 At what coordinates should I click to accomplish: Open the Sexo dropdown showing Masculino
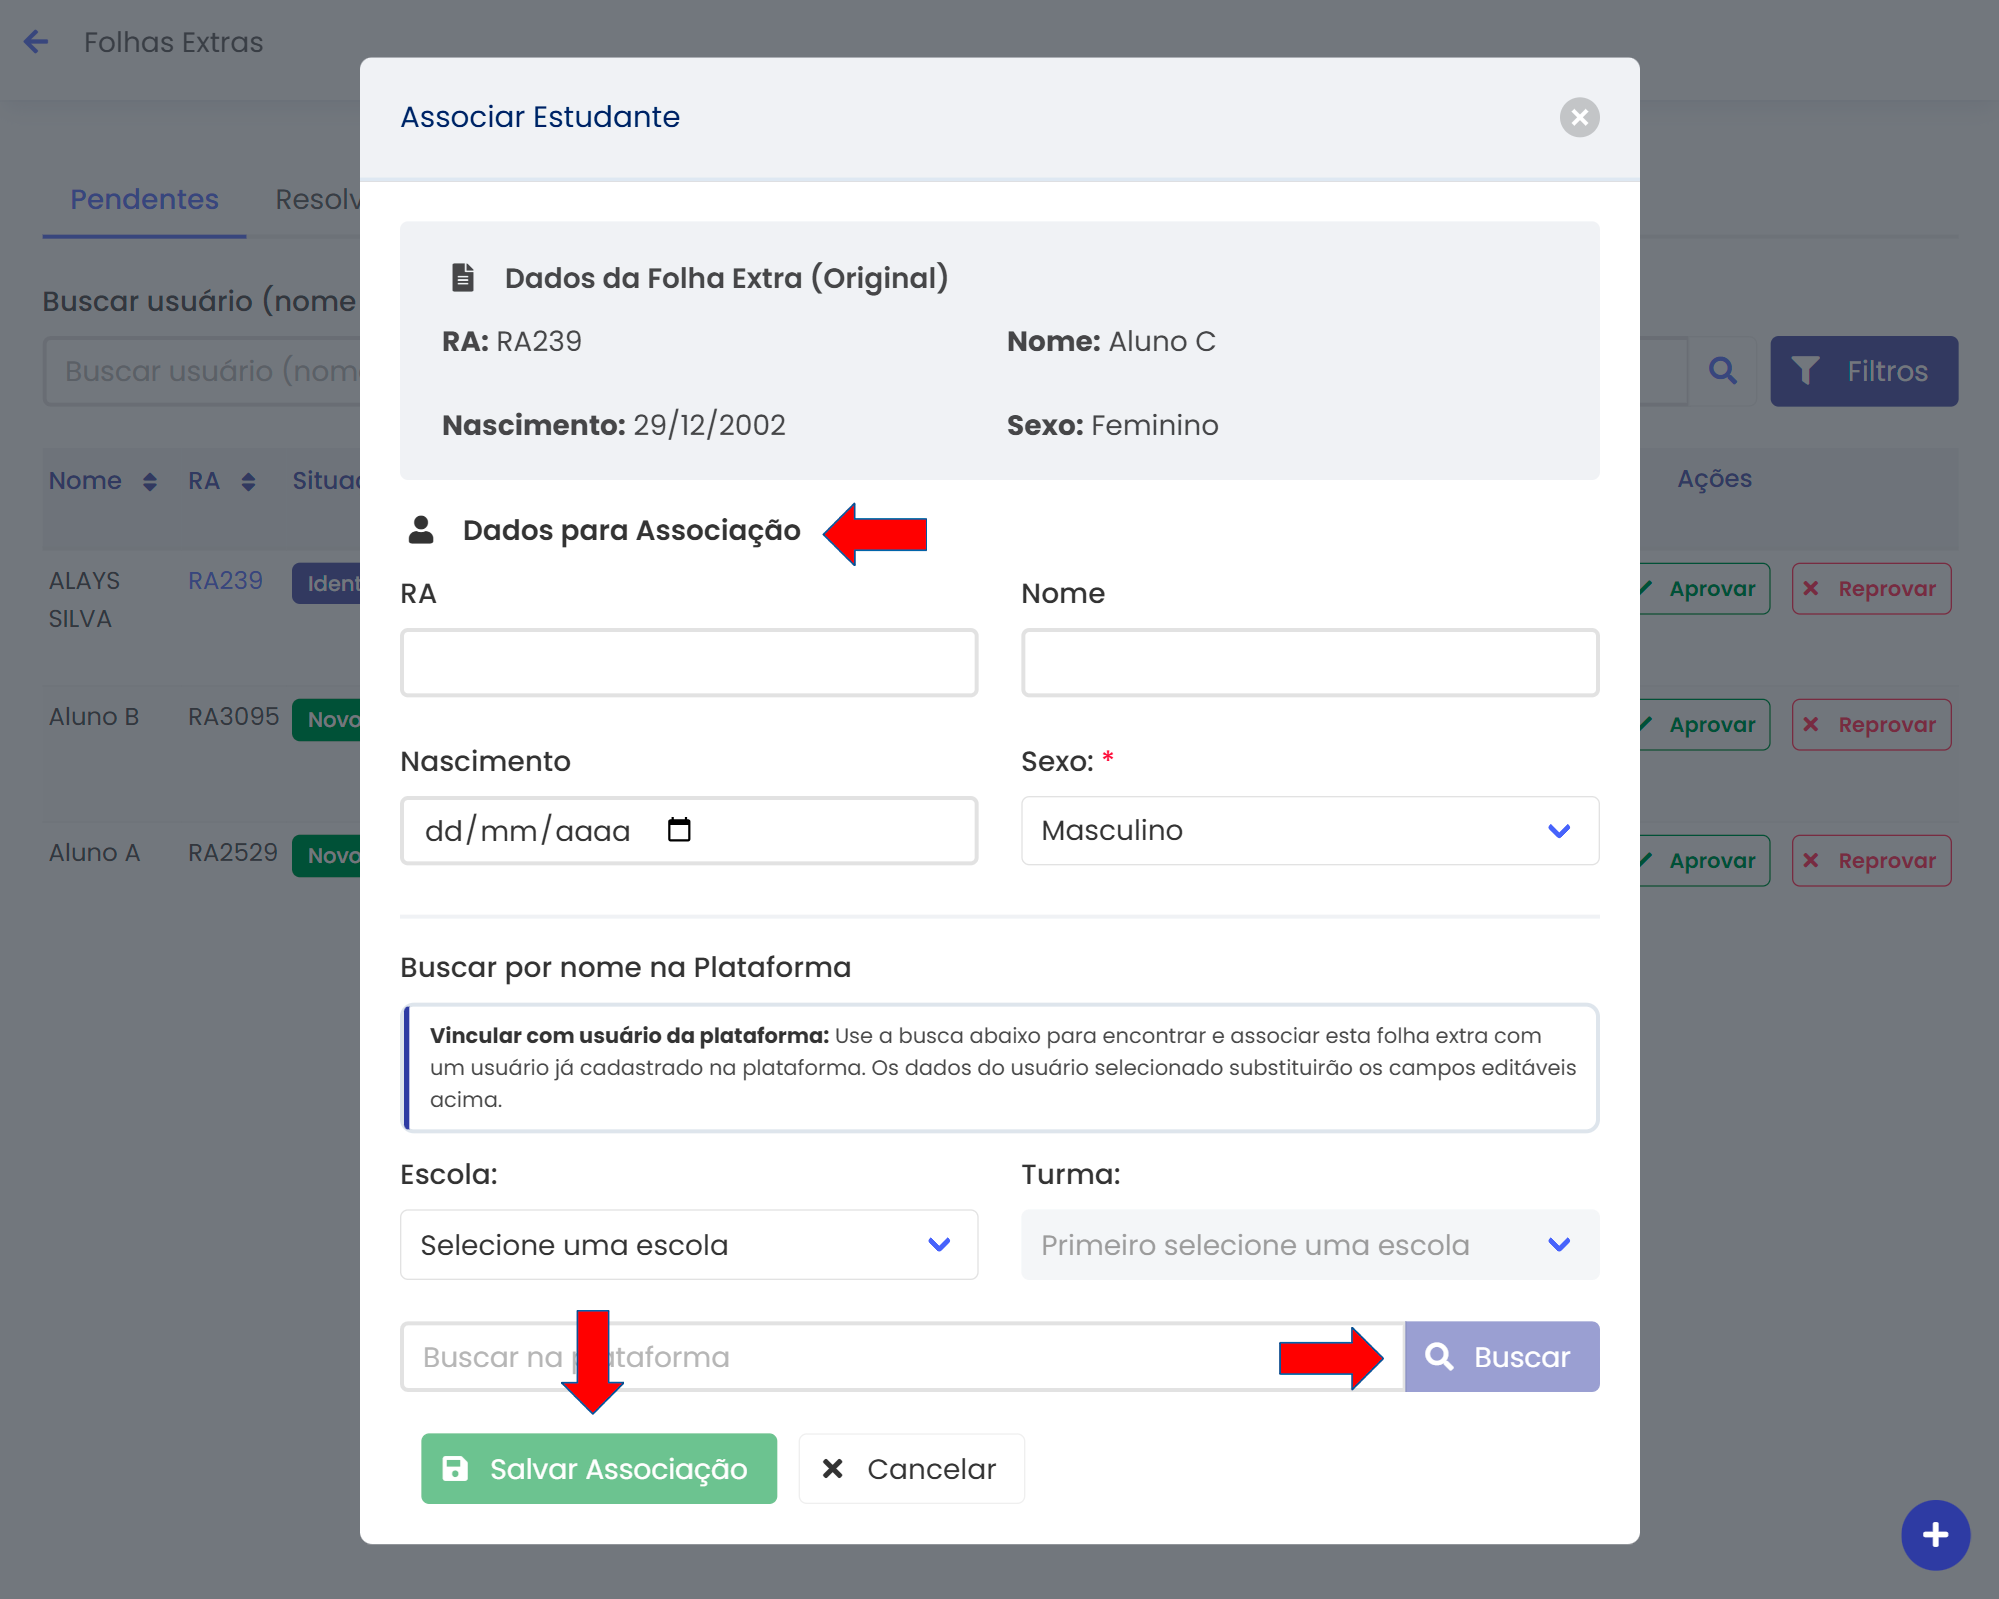point(1309,831)
